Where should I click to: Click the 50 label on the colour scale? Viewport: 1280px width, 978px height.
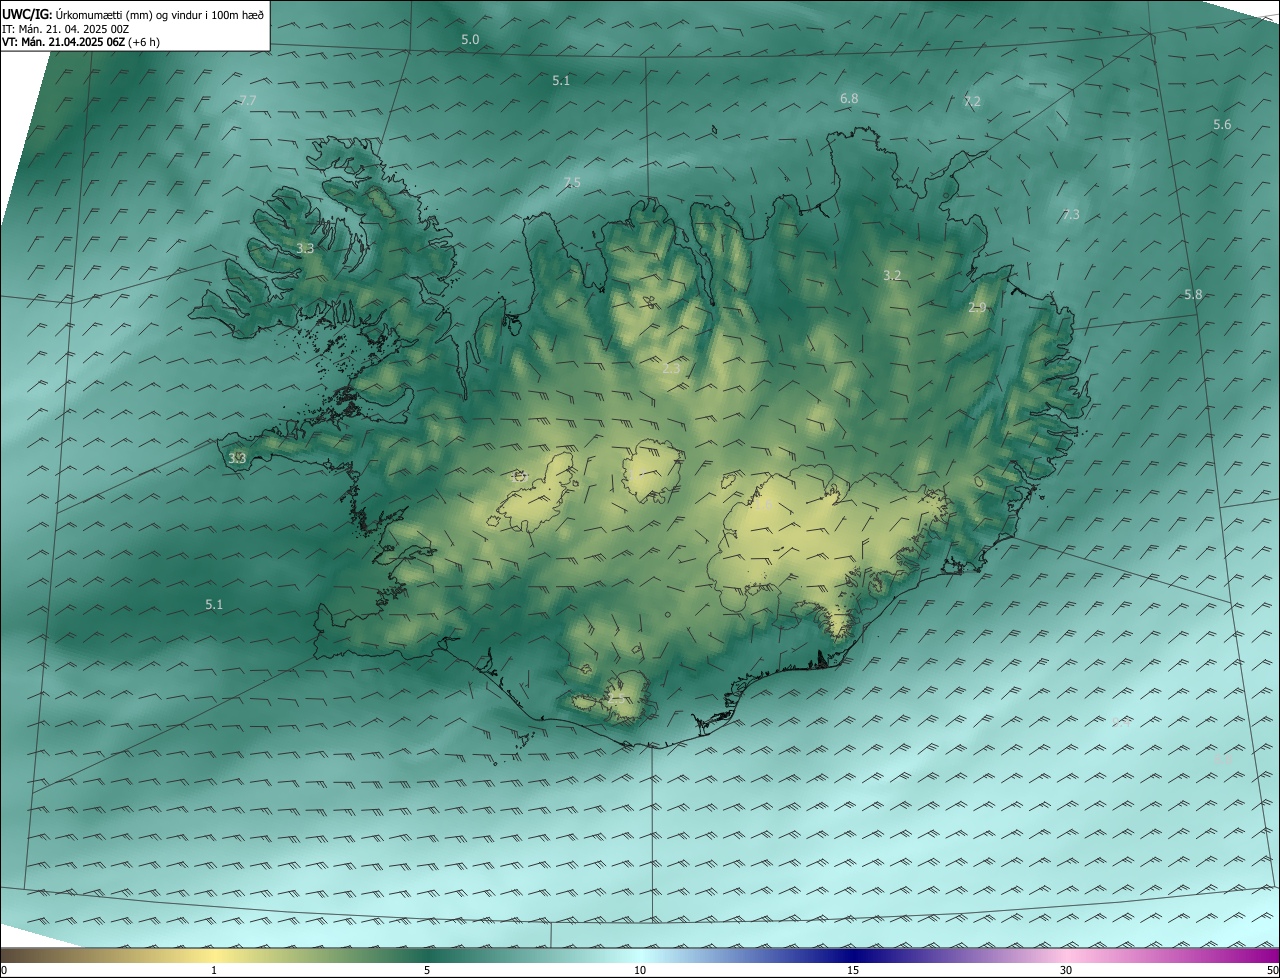tap(1272, 970)
